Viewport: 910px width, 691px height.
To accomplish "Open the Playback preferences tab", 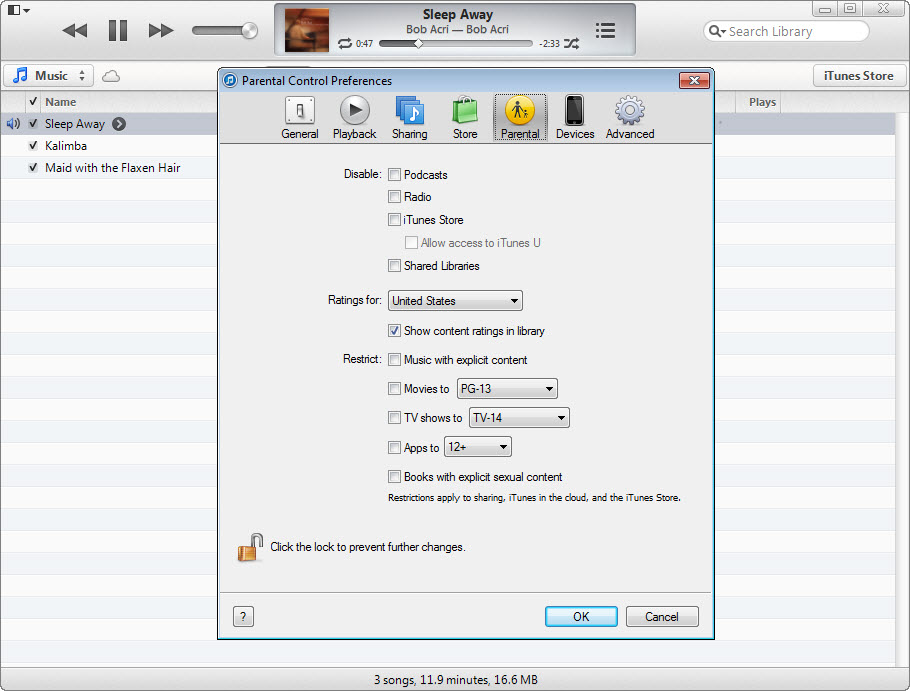I will point(355,118).
